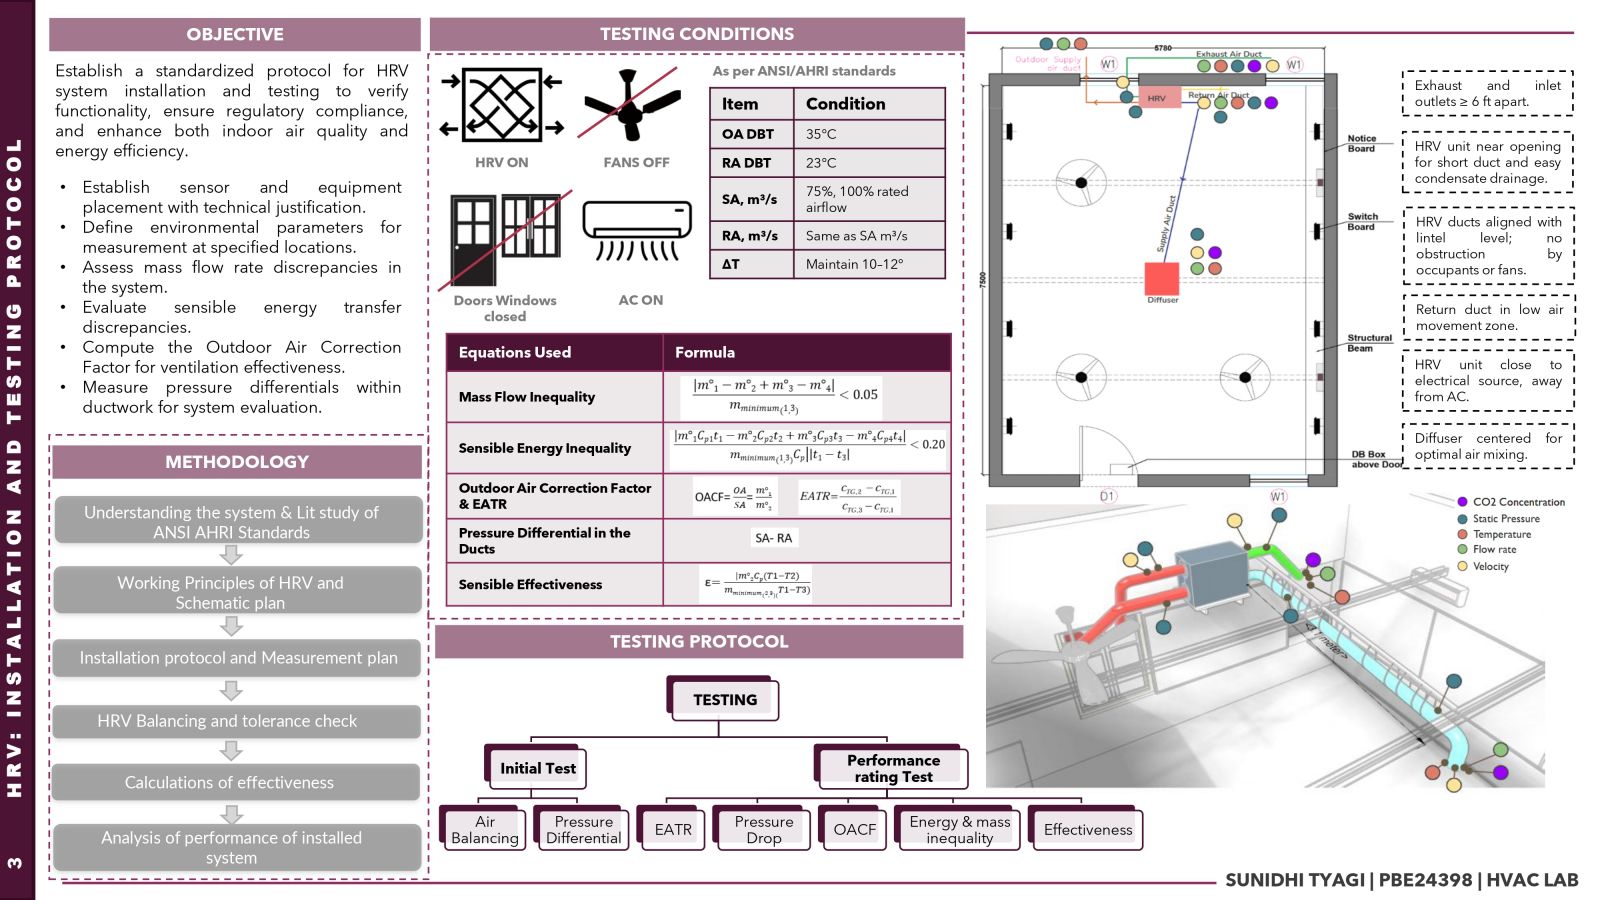This screenshot has width=1600, height=900.
Task: Click the Sensible Energy Inequality row label
Action: 545,448
